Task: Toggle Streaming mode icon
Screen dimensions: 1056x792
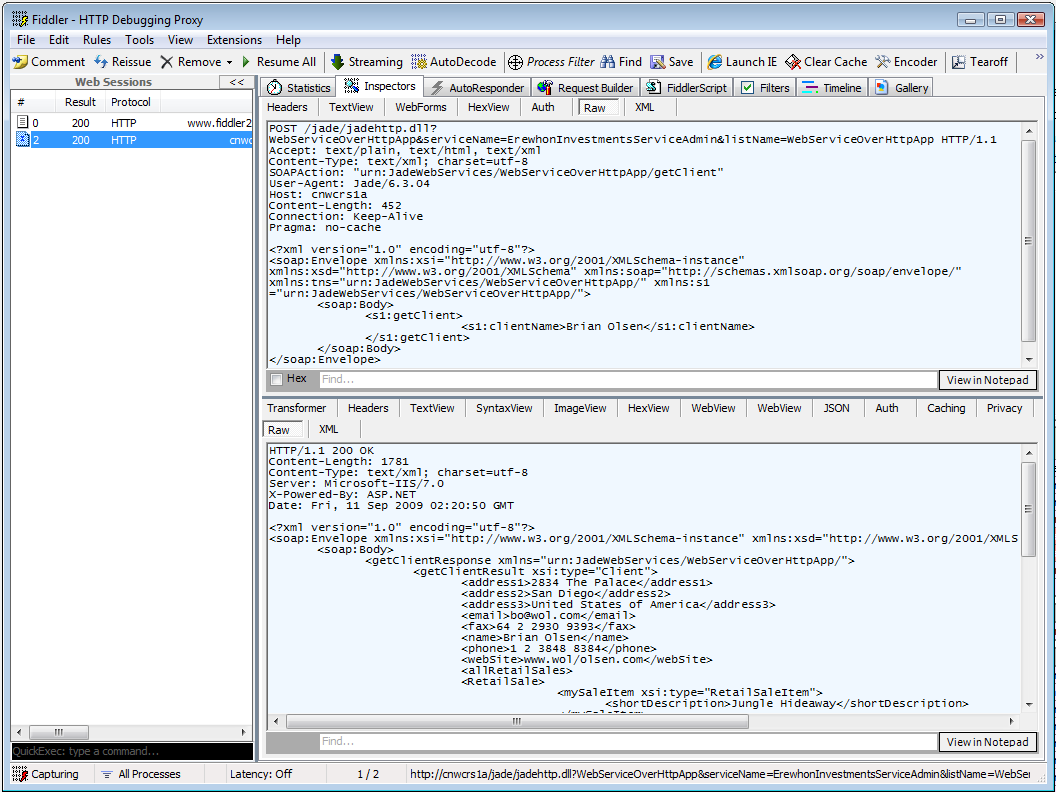Action: [337, 62]
